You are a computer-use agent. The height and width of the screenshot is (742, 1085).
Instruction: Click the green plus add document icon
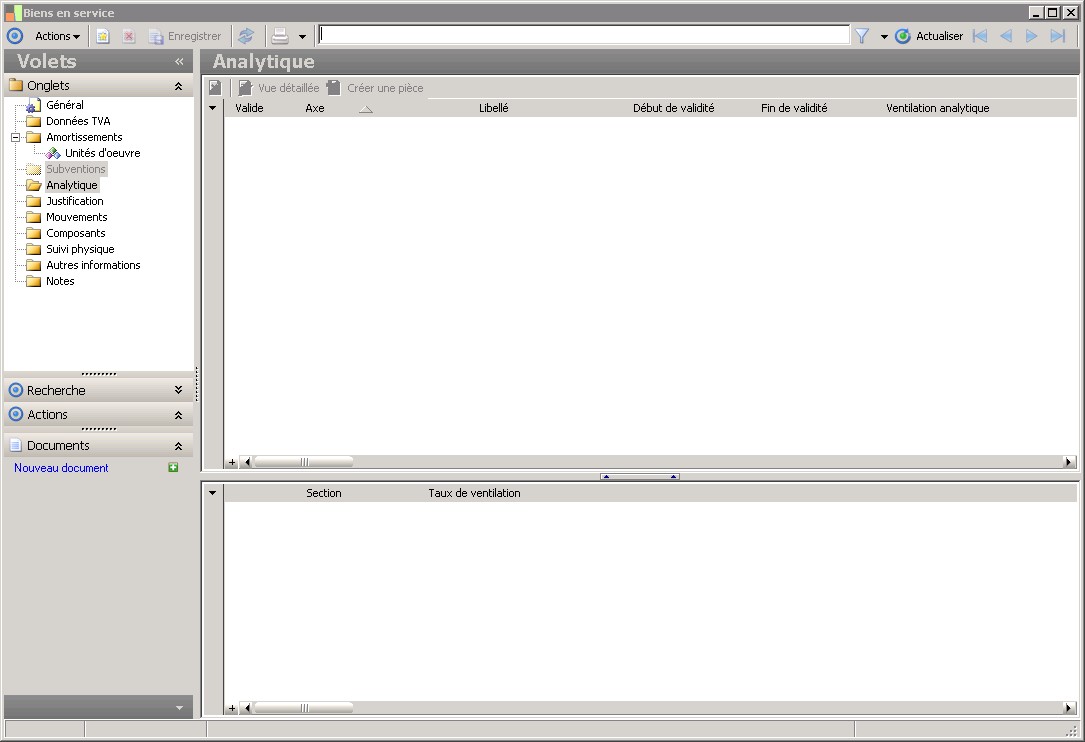click(173, 467)
